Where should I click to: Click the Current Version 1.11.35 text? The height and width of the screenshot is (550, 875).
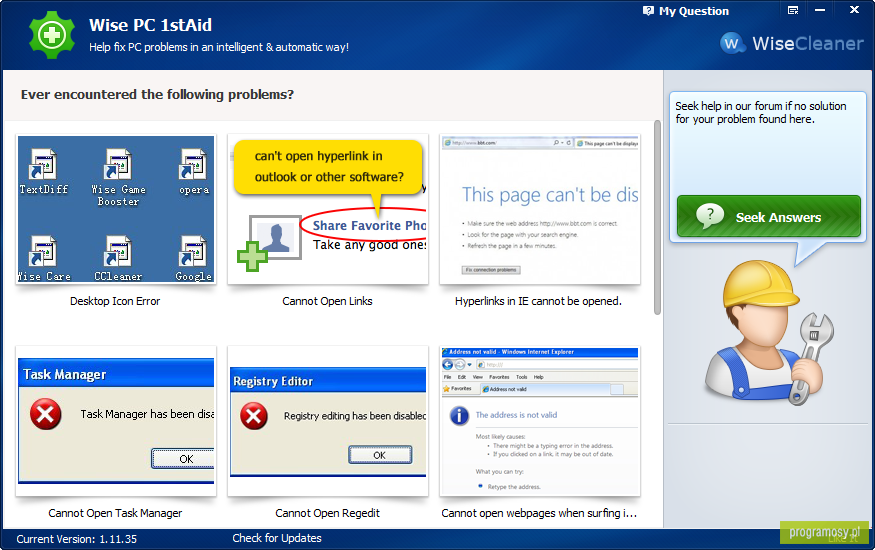click(x=76, y=539)
